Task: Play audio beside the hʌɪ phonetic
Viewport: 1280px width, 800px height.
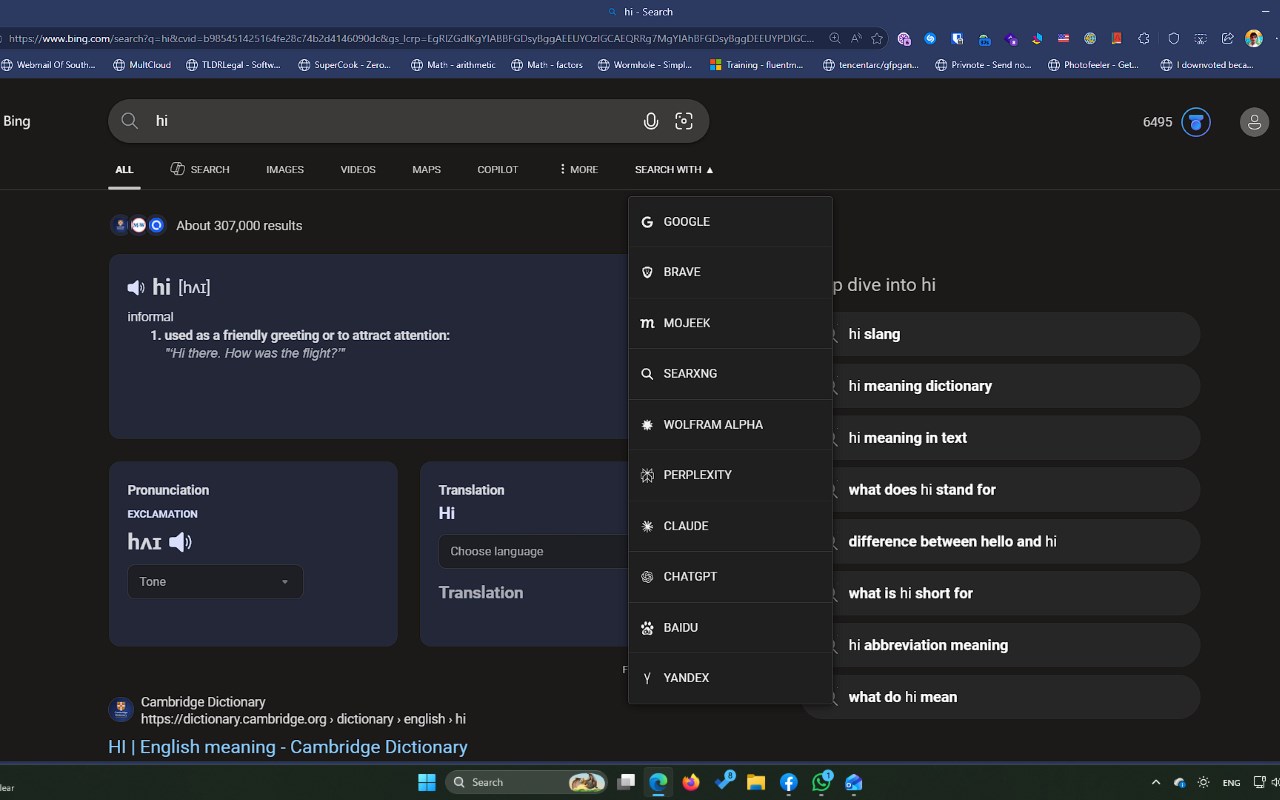Action: tap(180, 542)
